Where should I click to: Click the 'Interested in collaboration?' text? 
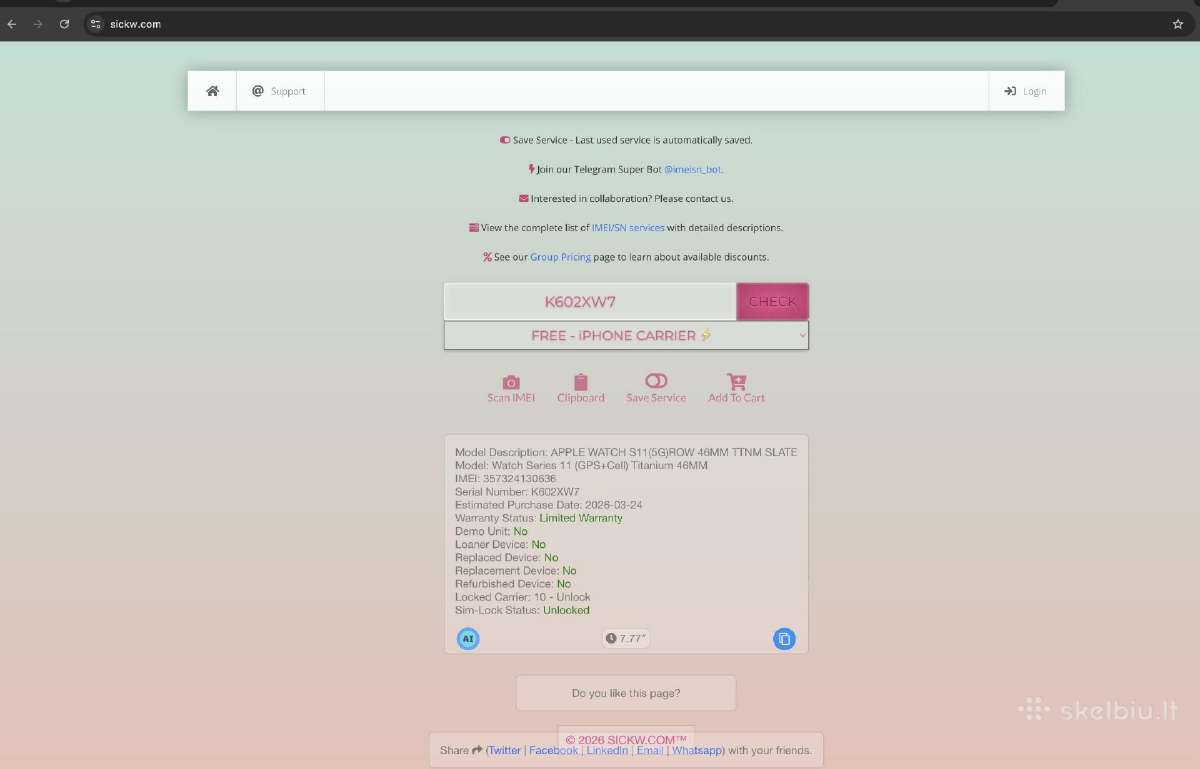pos(626,198)
